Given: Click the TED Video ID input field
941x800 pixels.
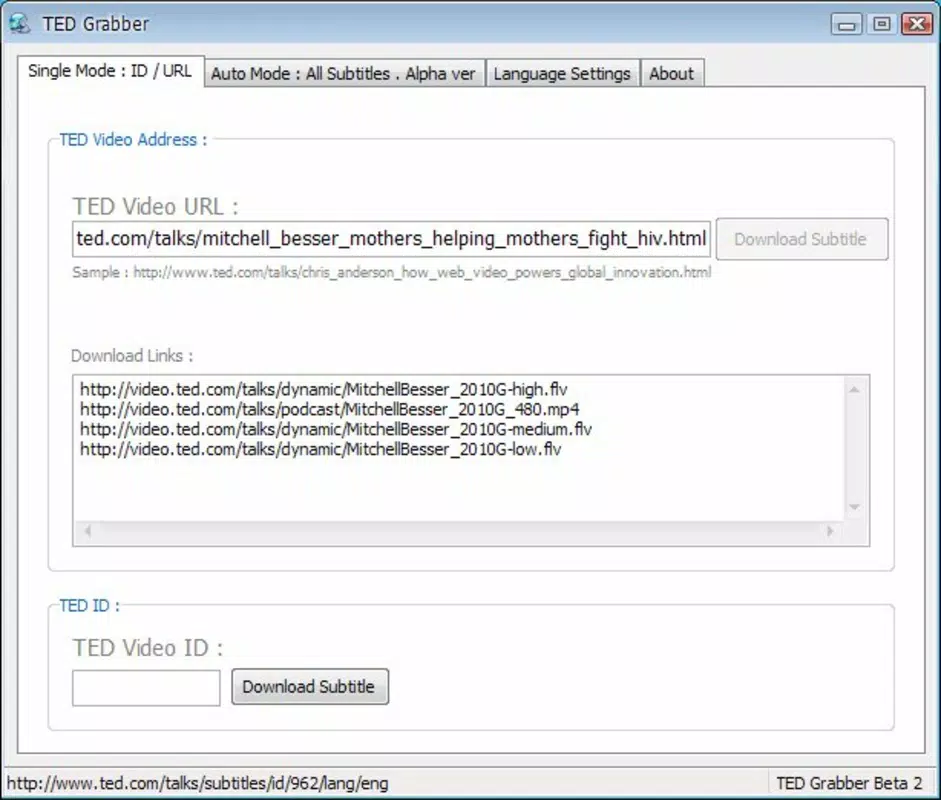Looking at the screenshot, I should tap(146, 687).
